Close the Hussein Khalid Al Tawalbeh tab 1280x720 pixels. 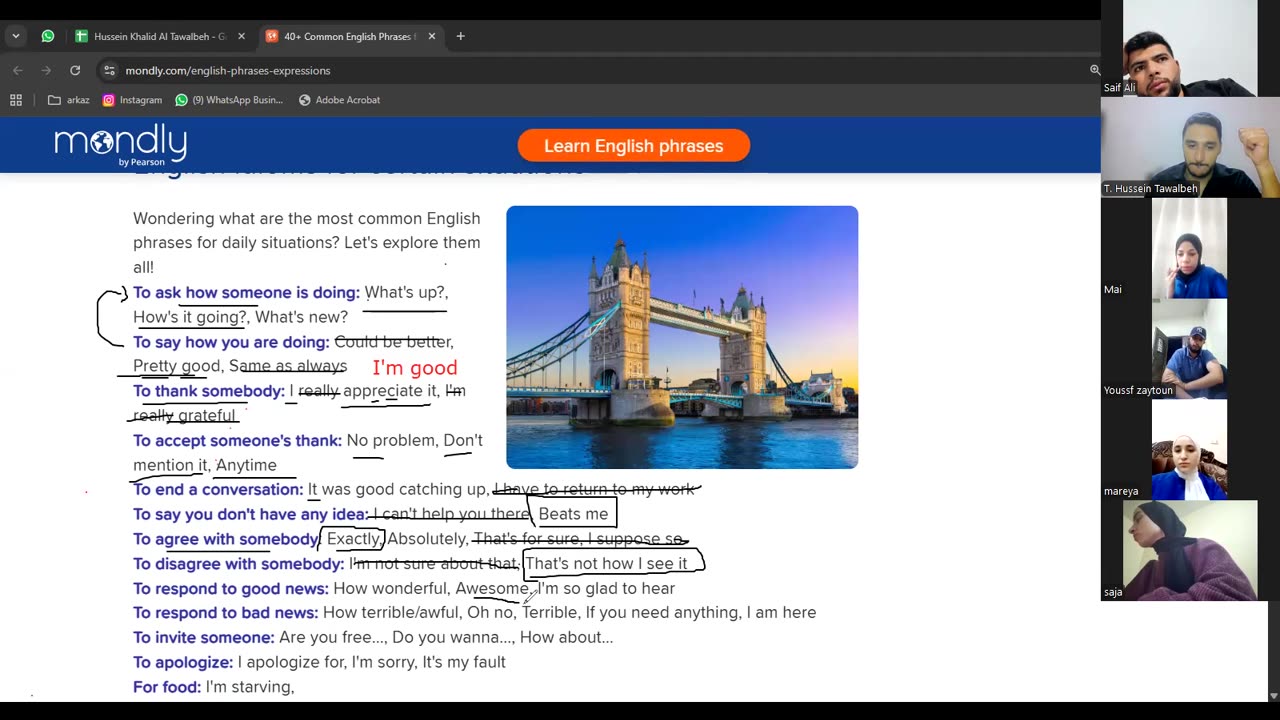pyautogui.click(x=241, y=36)
